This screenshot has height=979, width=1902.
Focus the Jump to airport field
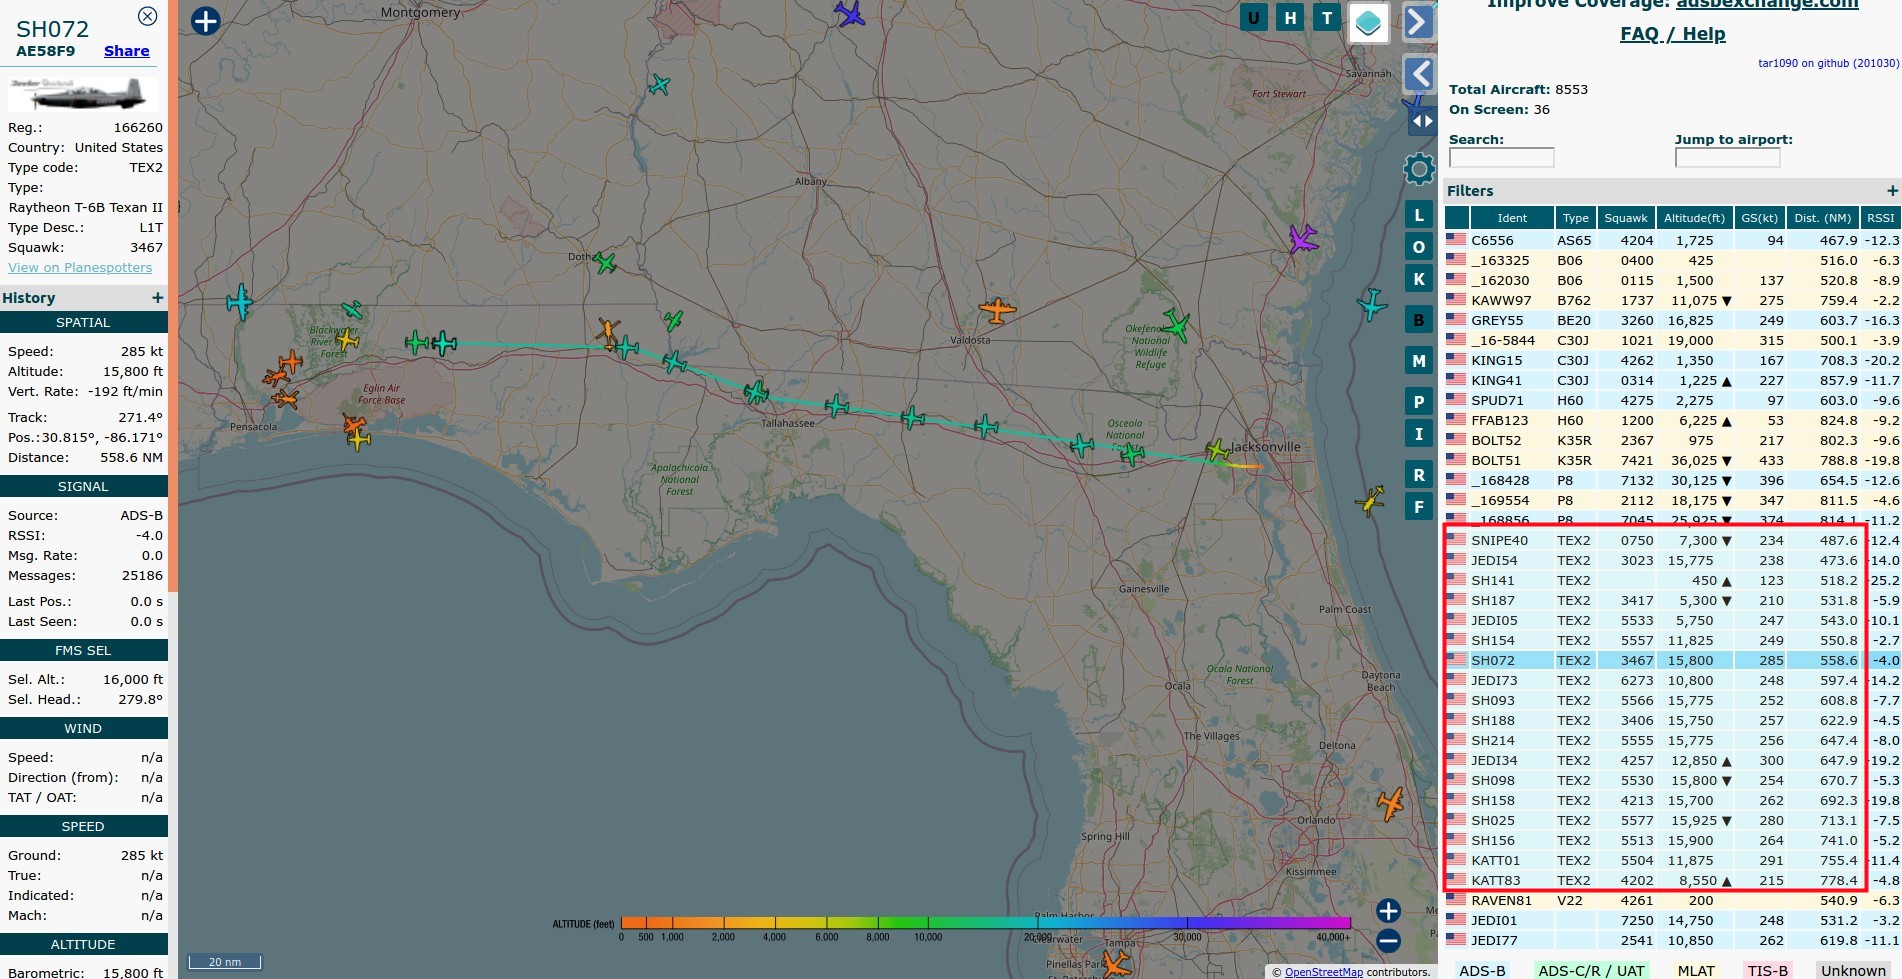[x=1728, y=157]
